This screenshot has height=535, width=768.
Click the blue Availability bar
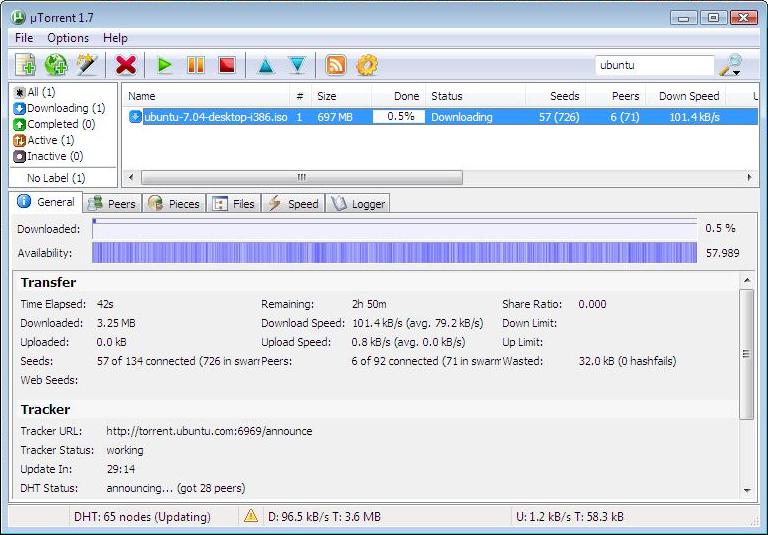pyautogui.click(x=395, y=253)
